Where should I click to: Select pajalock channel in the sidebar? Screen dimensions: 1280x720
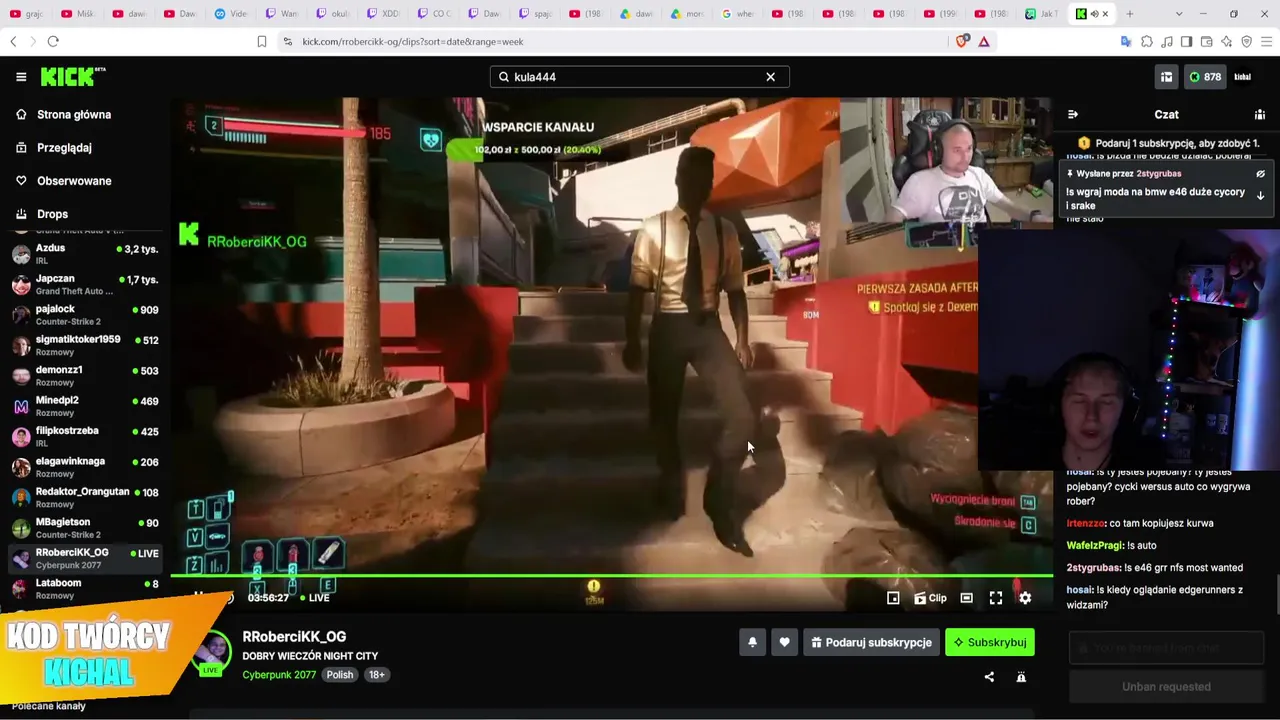[85, 315]
